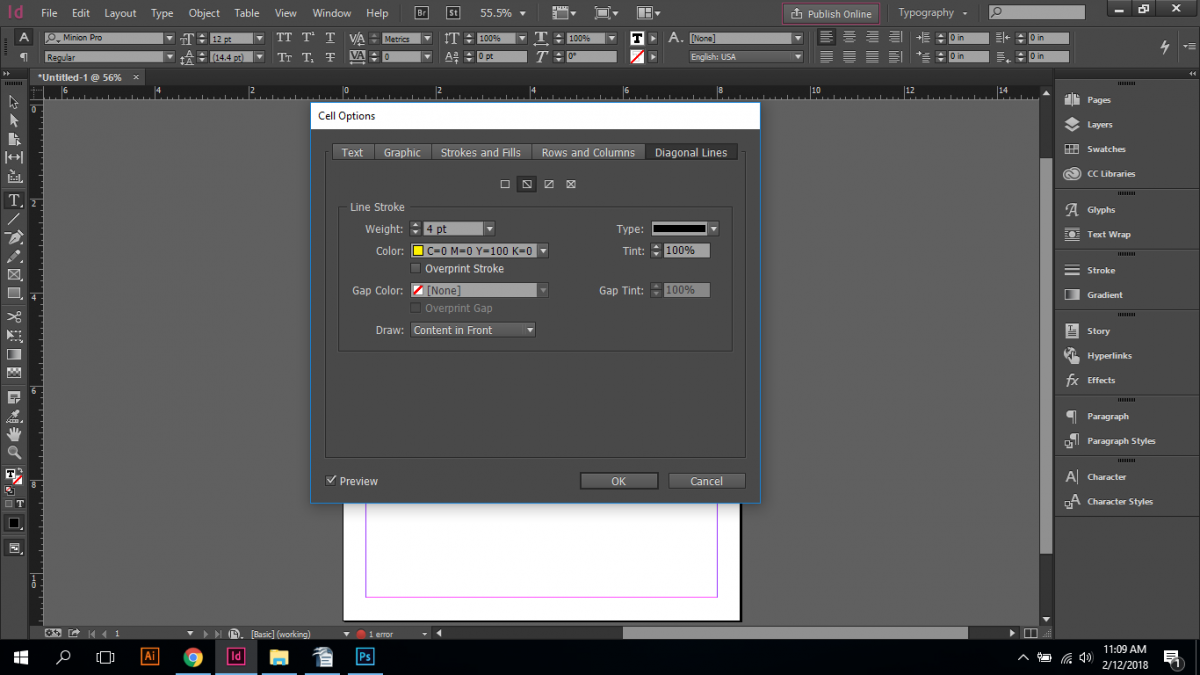Screen dimensions: 1200x675
Task: Click the yellow stroke Color swatch
Action: (x=418, y=250)
